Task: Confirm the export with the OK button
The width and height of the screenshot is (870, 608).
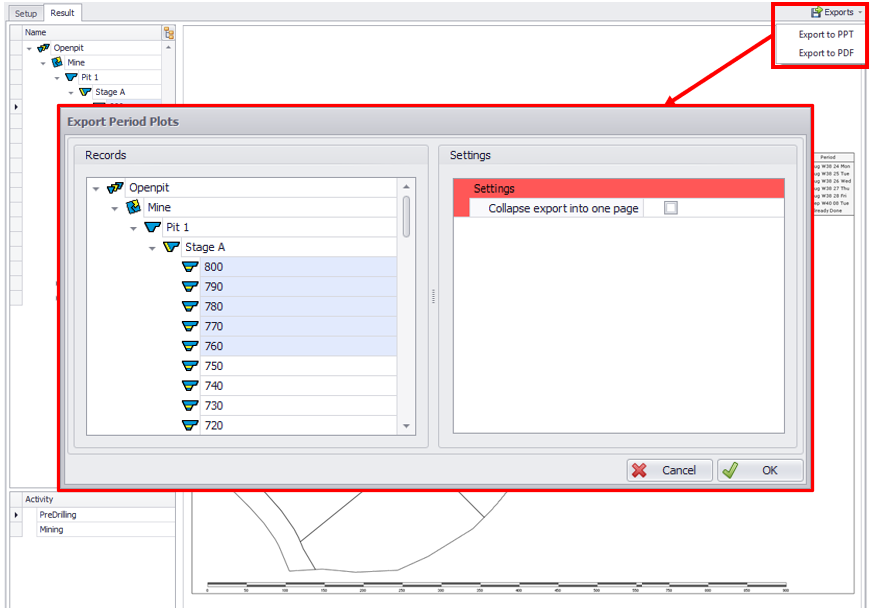Action: [760, 470]
